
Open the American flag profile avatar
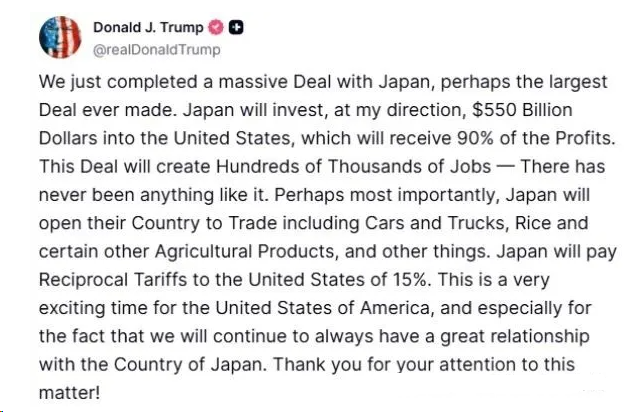[59, 37]
